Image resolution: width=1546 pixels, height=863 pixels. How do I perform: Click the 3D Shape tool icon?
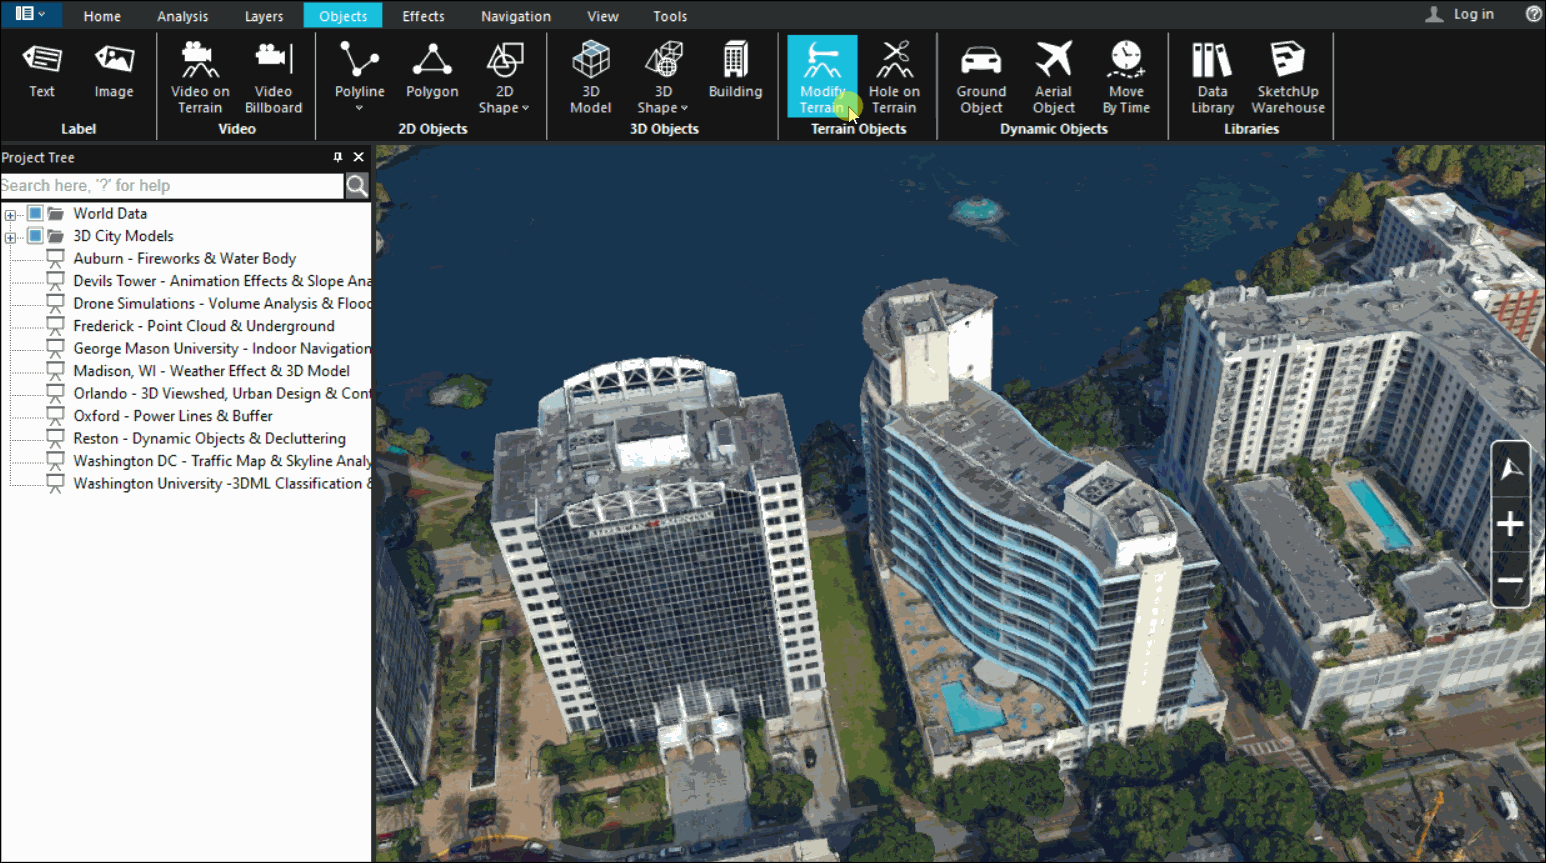click(663, 60)
